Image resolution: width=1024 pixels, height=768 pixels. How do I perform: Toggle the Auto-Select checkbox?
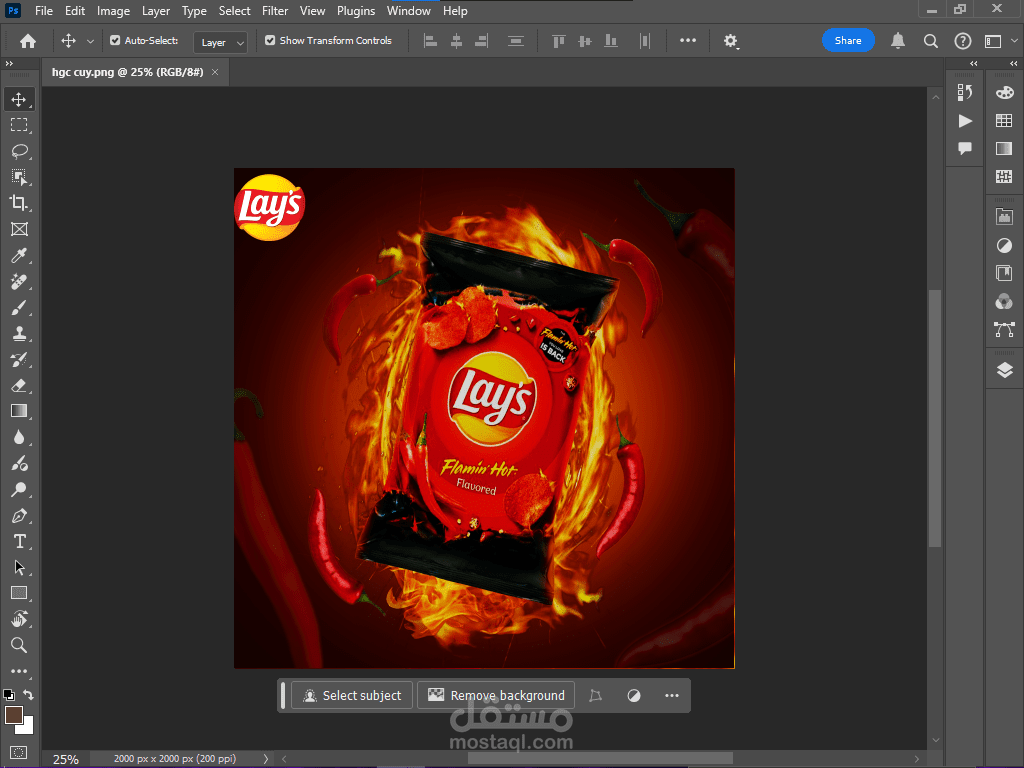(115, 40)
